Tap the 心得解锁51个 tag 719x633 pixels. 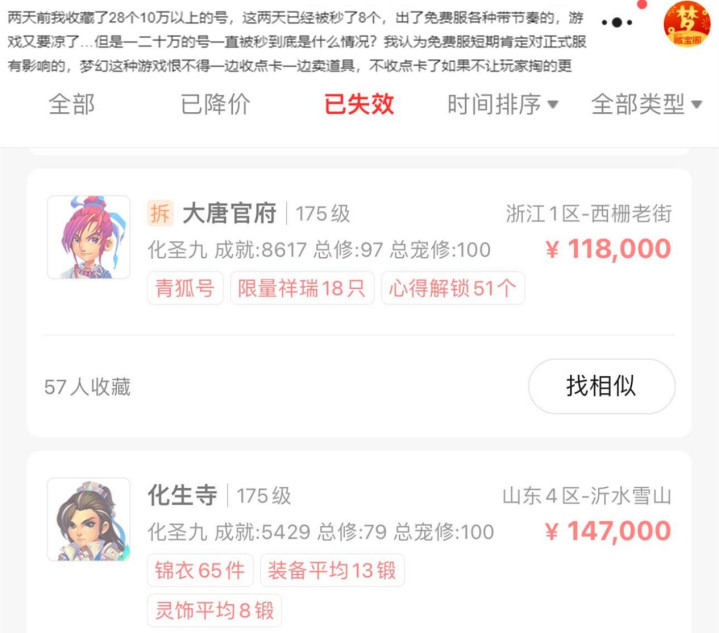pos(453,288)
